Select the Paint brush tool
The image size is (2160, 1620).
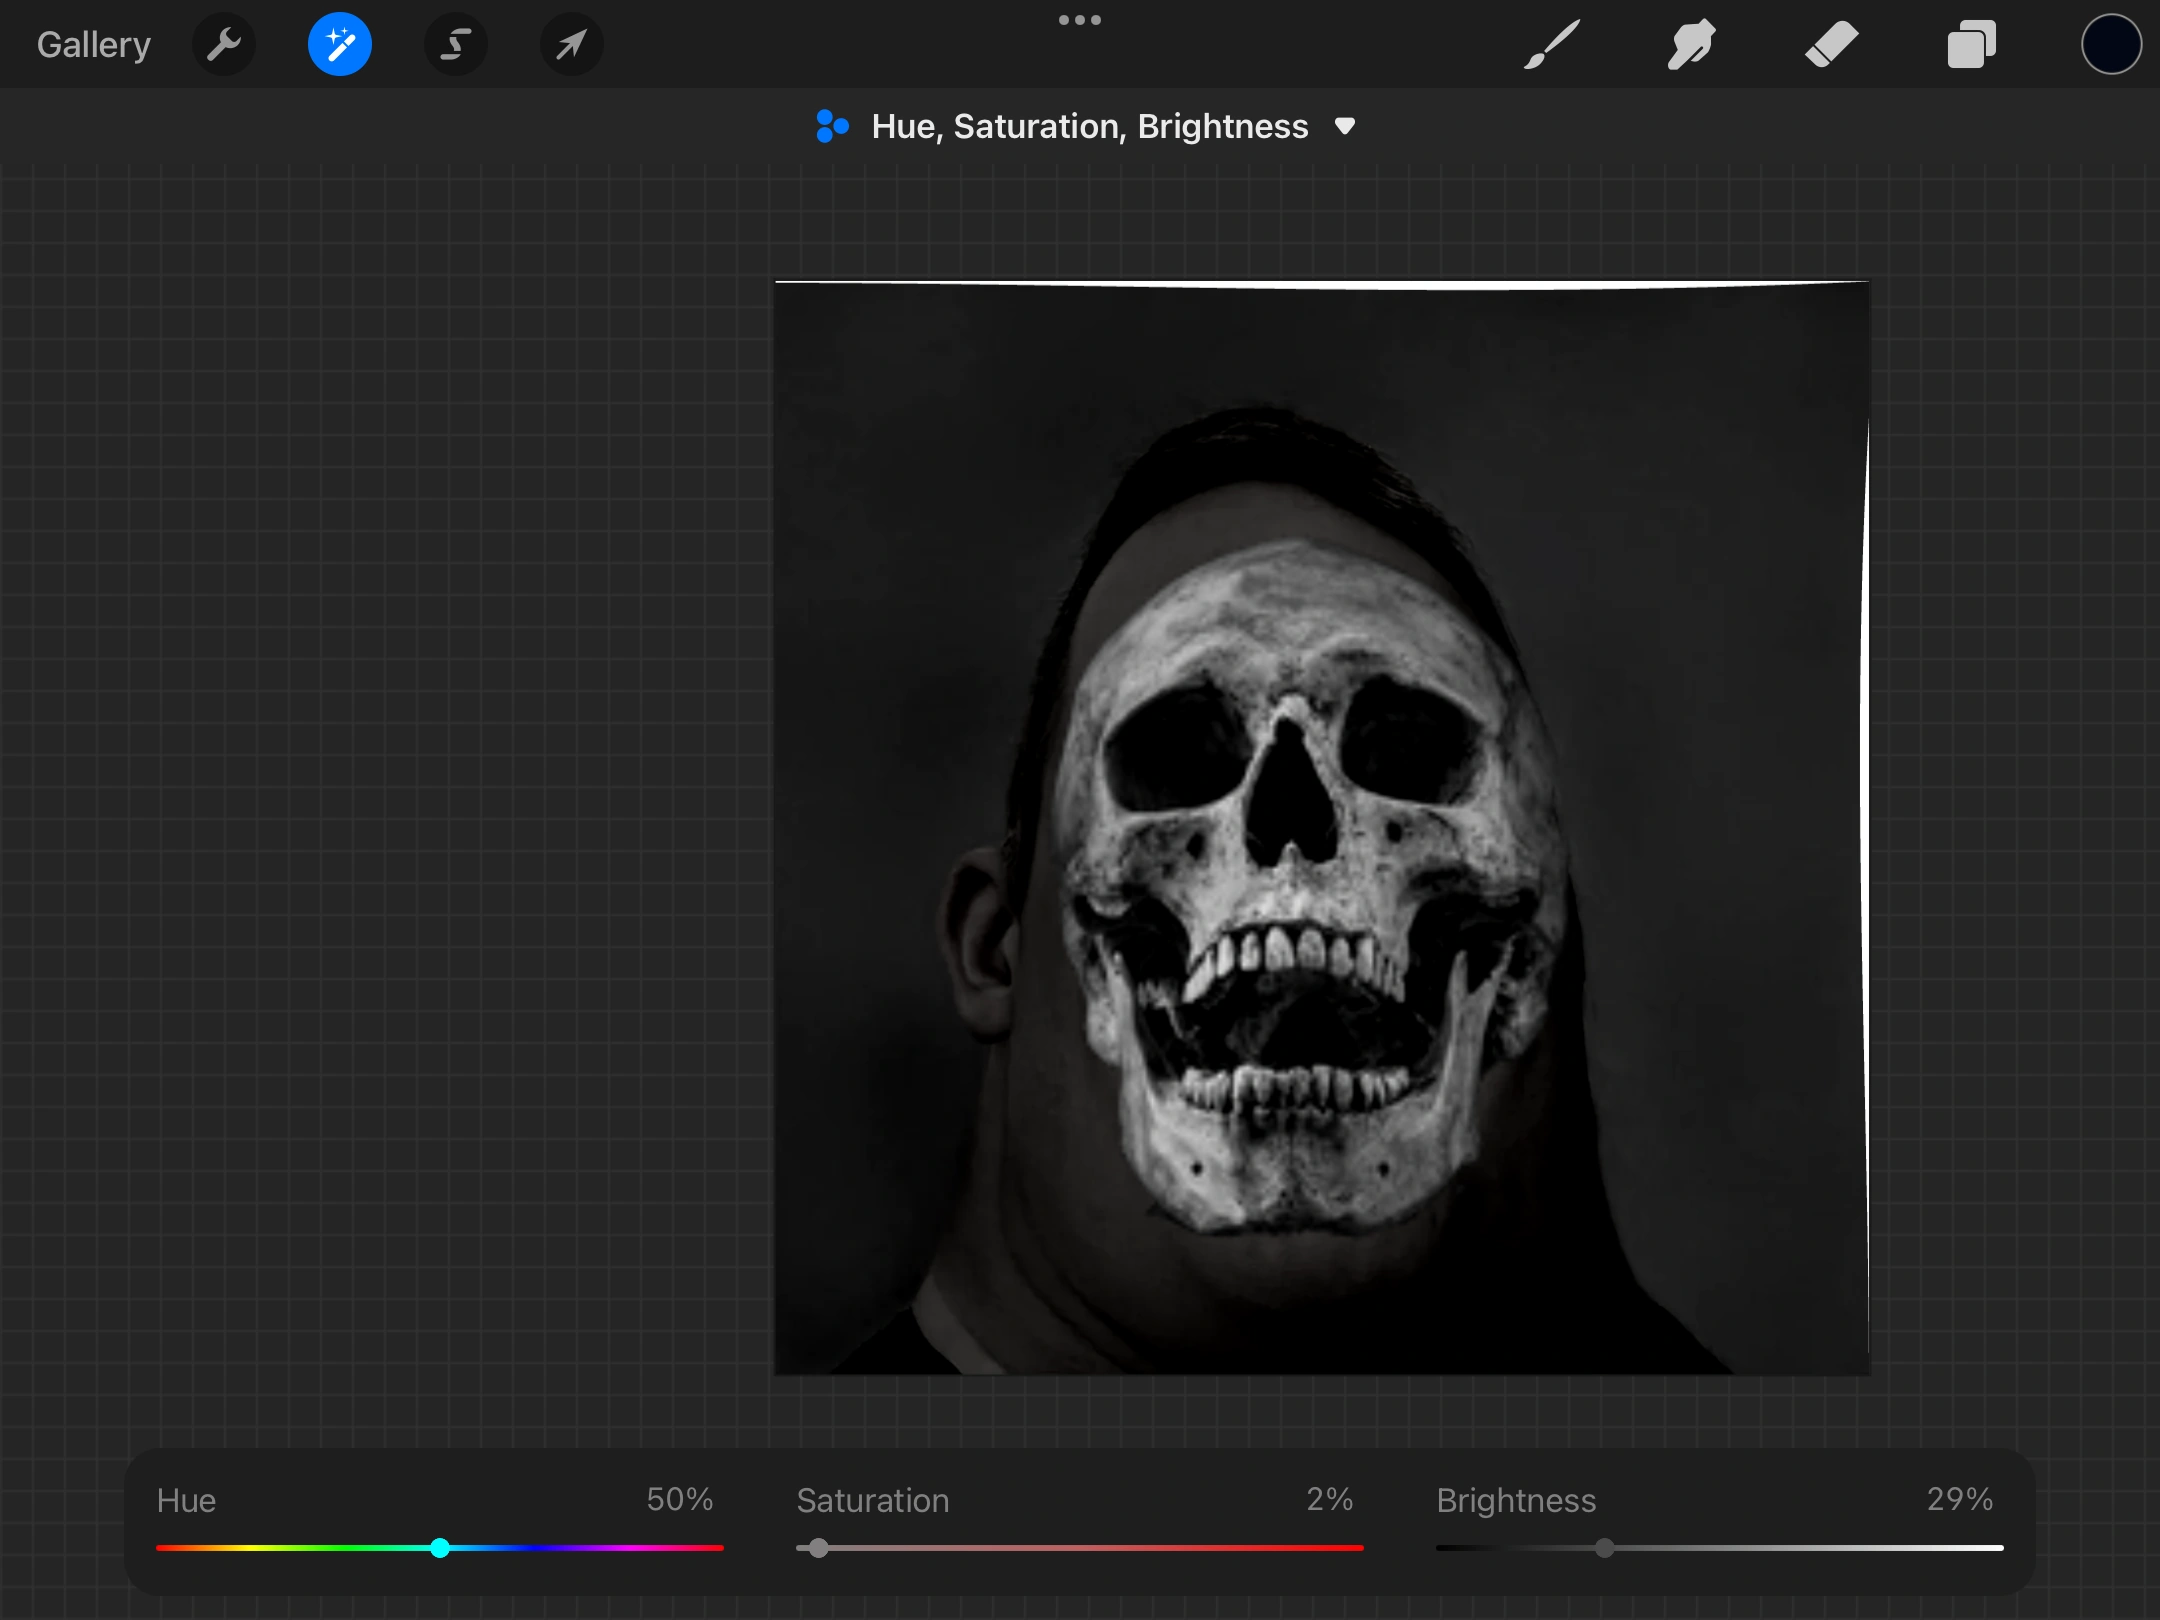pyautogui.click(x=1552, y=45)
